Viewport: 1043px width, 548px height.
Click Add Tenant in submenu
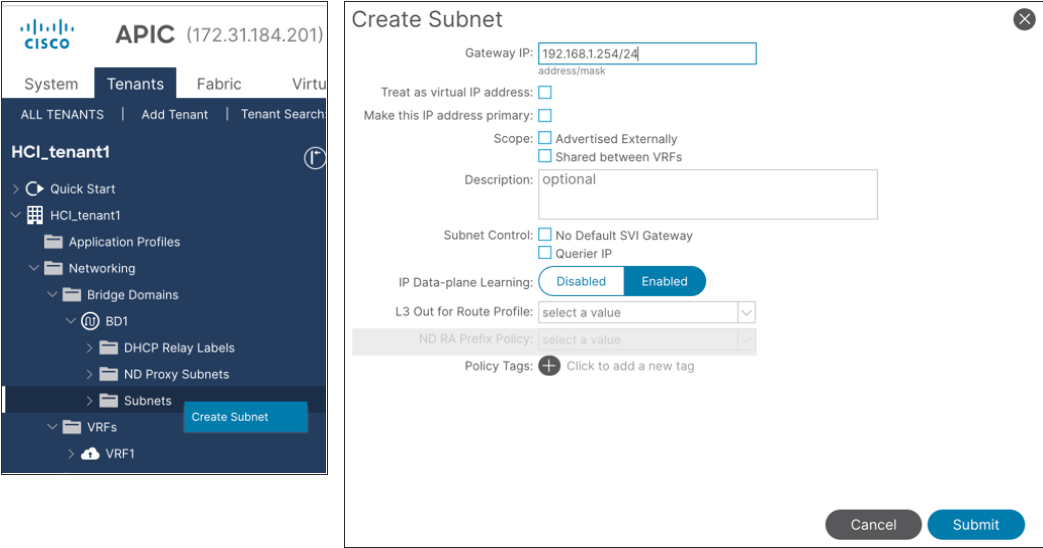174,114
